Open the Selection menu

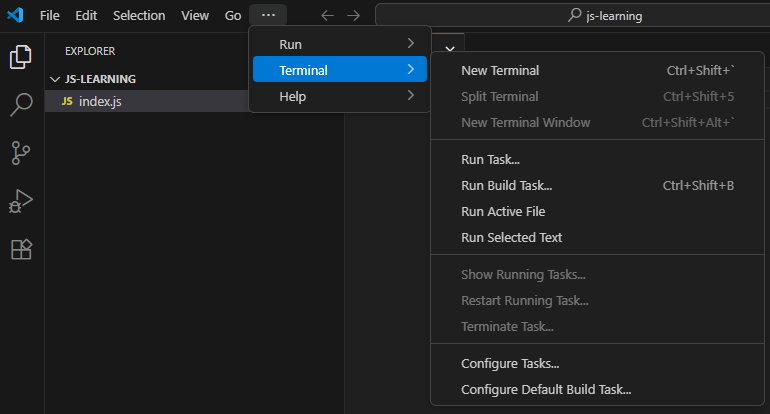tap(139, 16)
